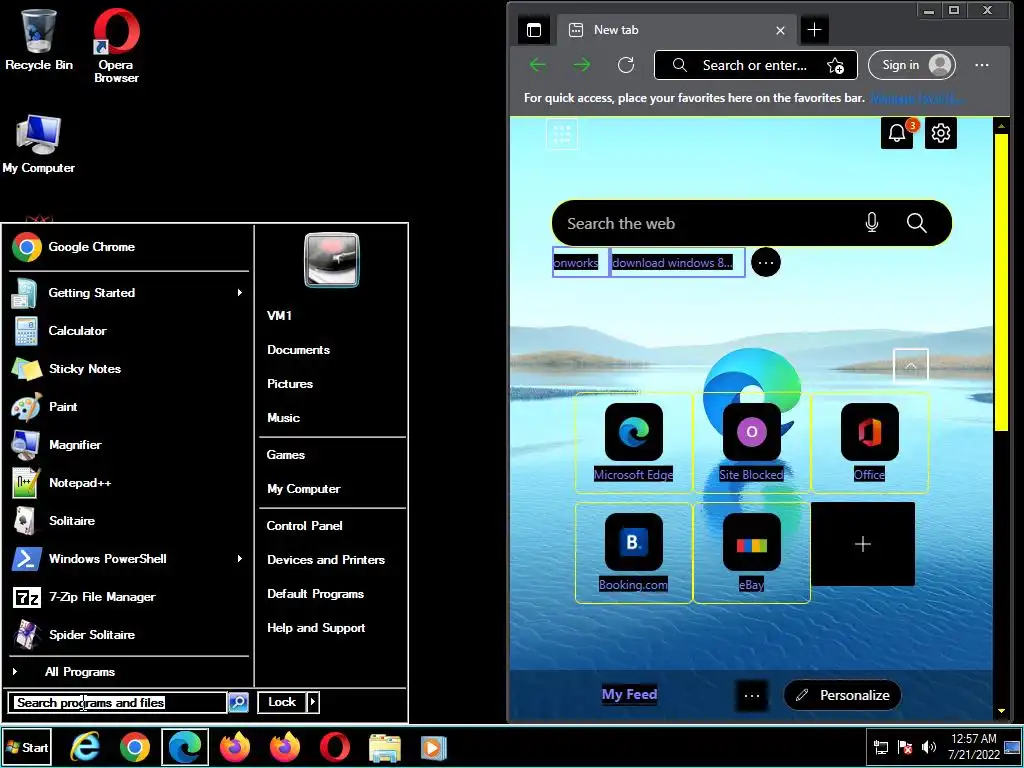Open the Recycle Bin desktop icon
The height and width of the screenshot is (768, 1024).
click(x=39, y=39)
